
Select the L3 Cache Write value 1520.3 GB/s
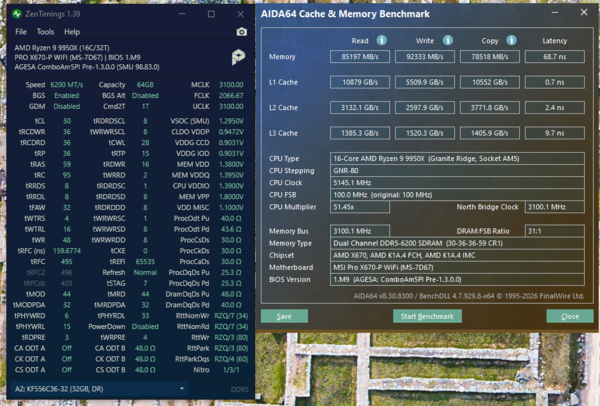(x=425, y=133)
